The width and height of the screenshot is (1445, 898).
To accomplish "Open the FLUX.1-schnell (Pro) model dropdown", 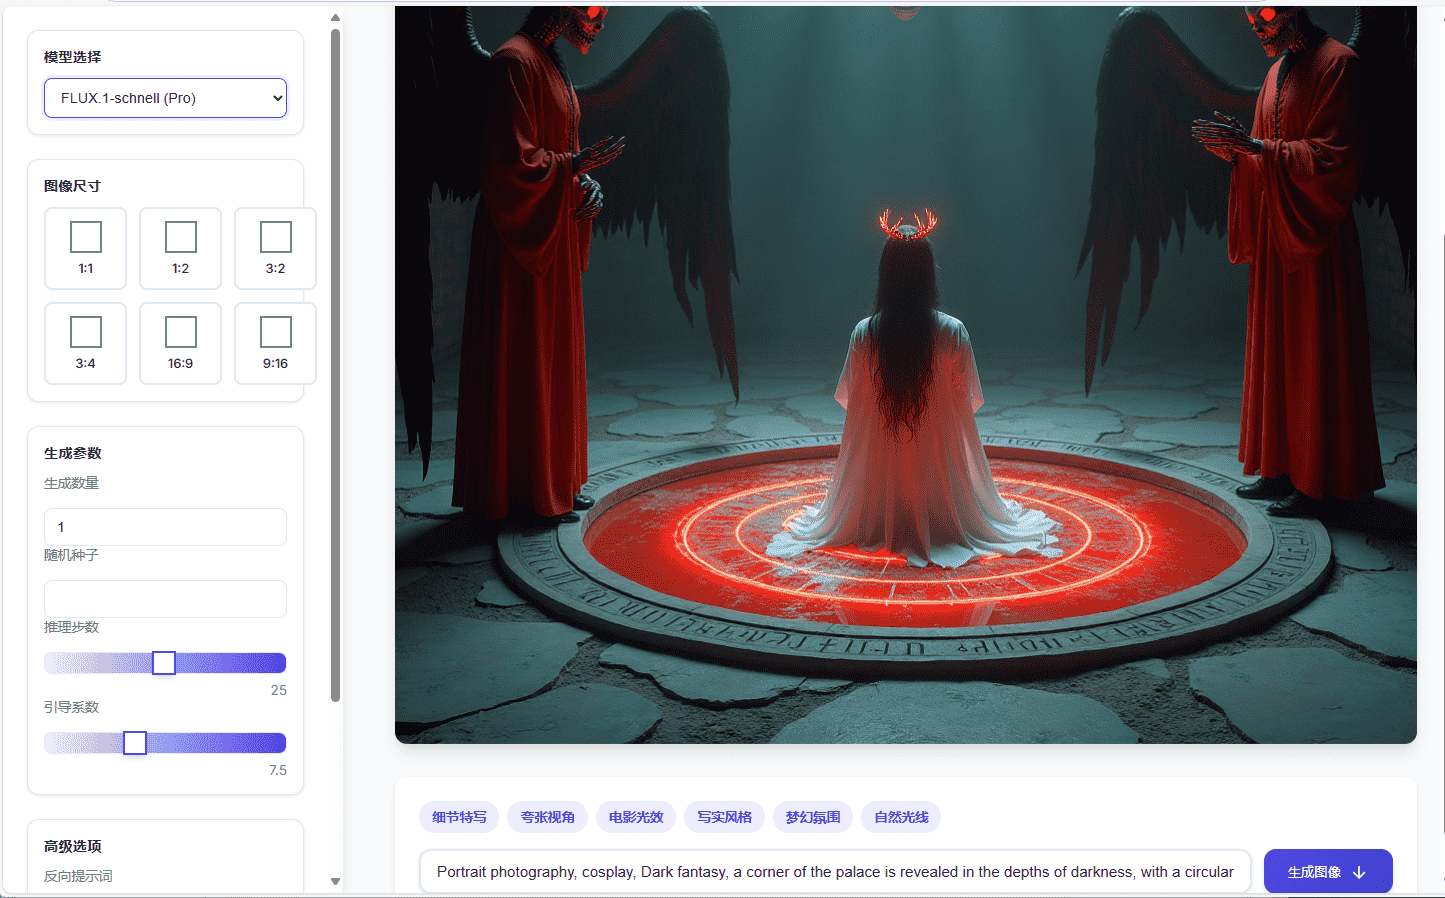I will coord(165,98).
